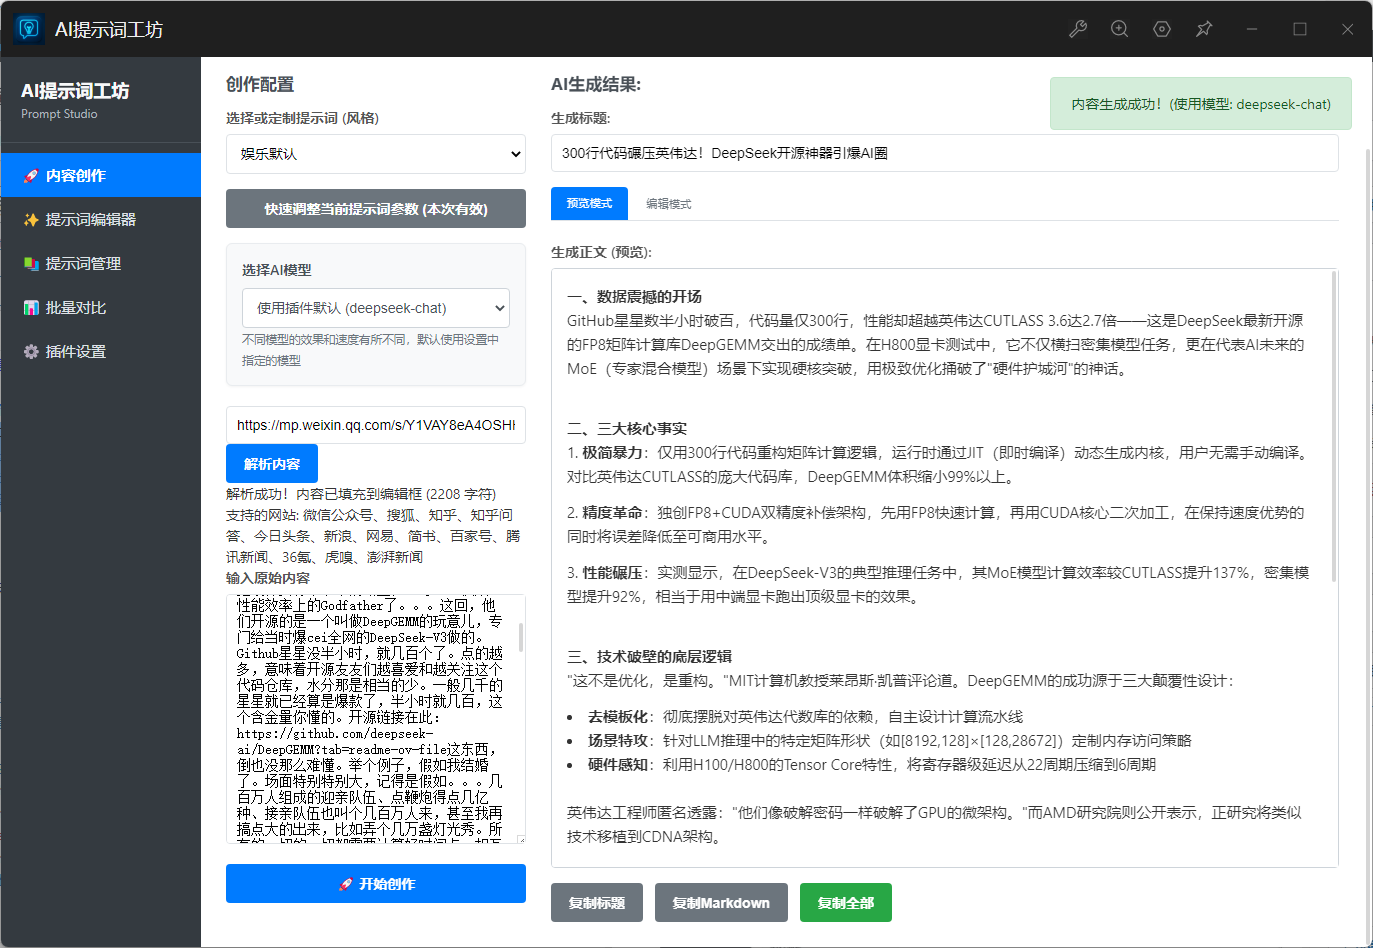This screenshot has height=948, width=1373.
Task: Open 提示词编辑器 in the sidebar
Action: point(100,219)
